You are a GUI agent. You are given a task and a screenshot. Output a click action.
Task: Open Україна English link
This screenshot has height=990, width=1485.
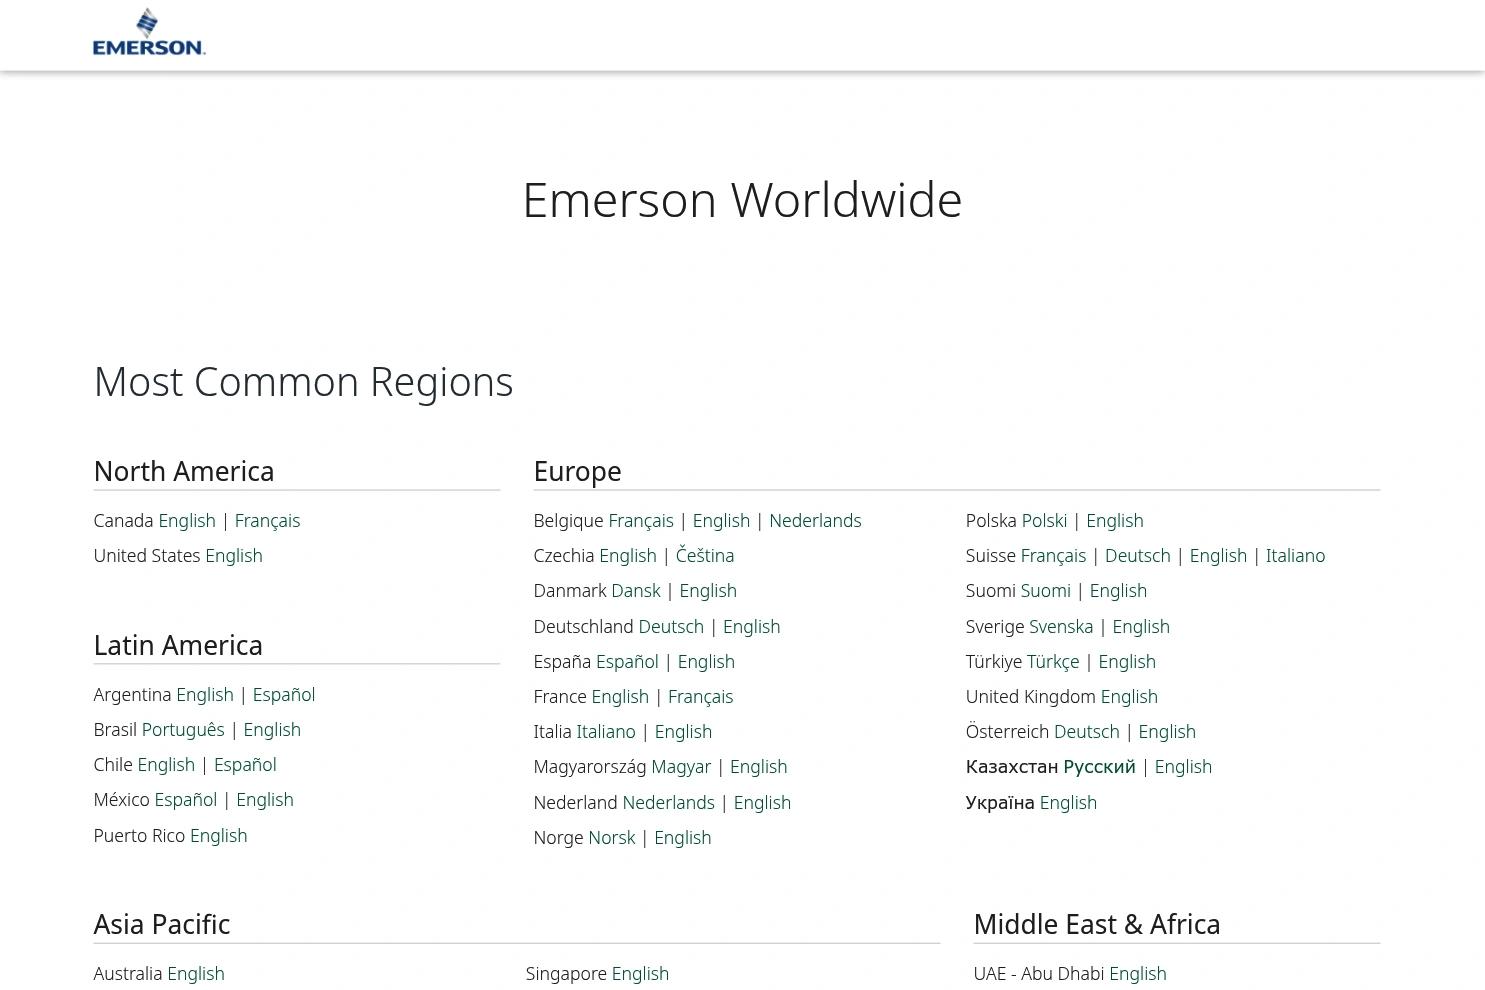pyautogui.click(x=1068, y=802)
